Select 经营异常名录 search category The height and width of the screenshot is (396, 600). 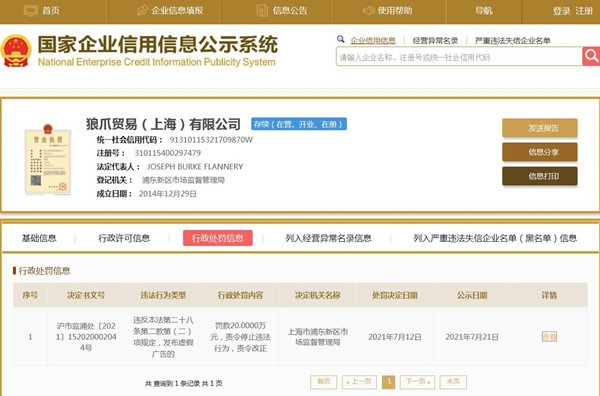pos(435,41)
